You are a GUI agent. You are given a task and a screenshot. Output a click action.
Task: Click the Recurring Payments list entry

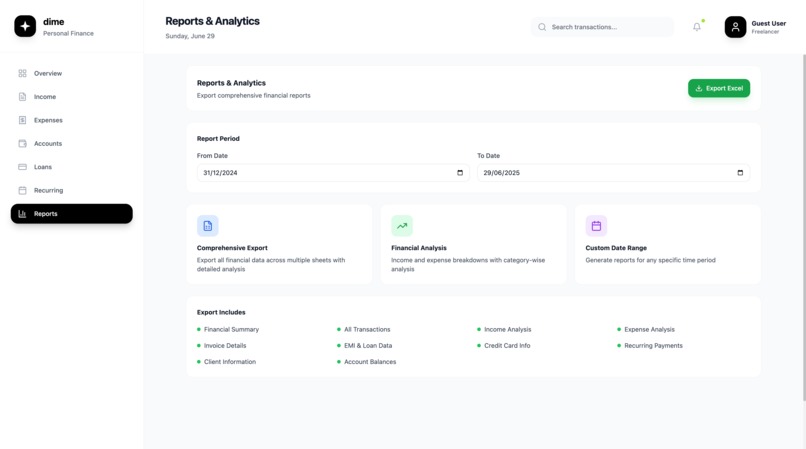tap(650, 346)
